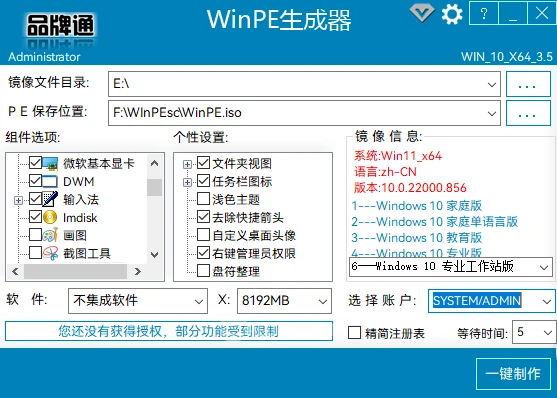Uncheck 微软基本显卡 component

click(35, 163)
